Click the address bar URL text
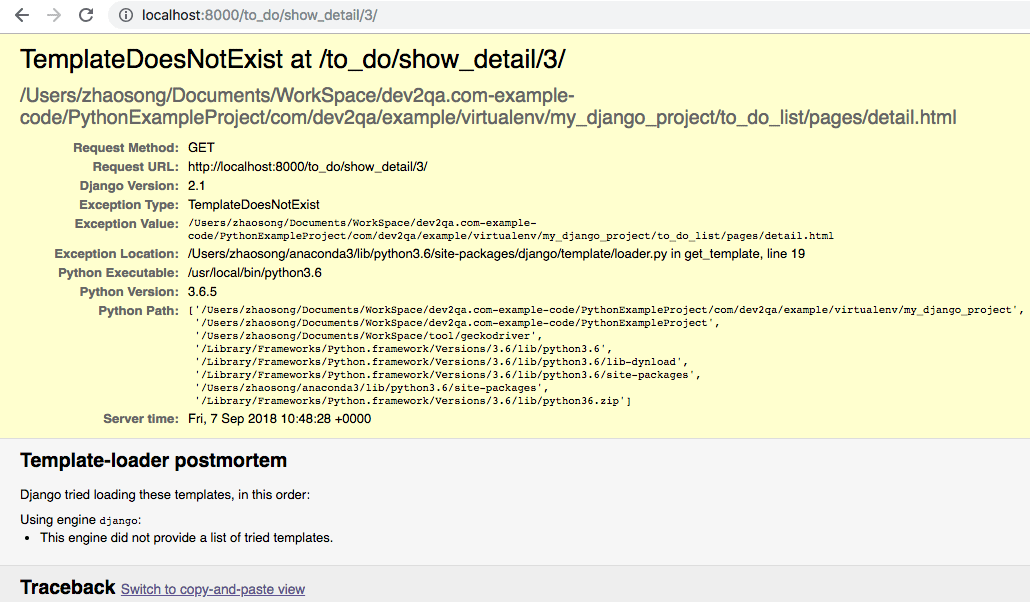Image resolution: width=1030 pixels, height=602 pixels. click(259, 15)
